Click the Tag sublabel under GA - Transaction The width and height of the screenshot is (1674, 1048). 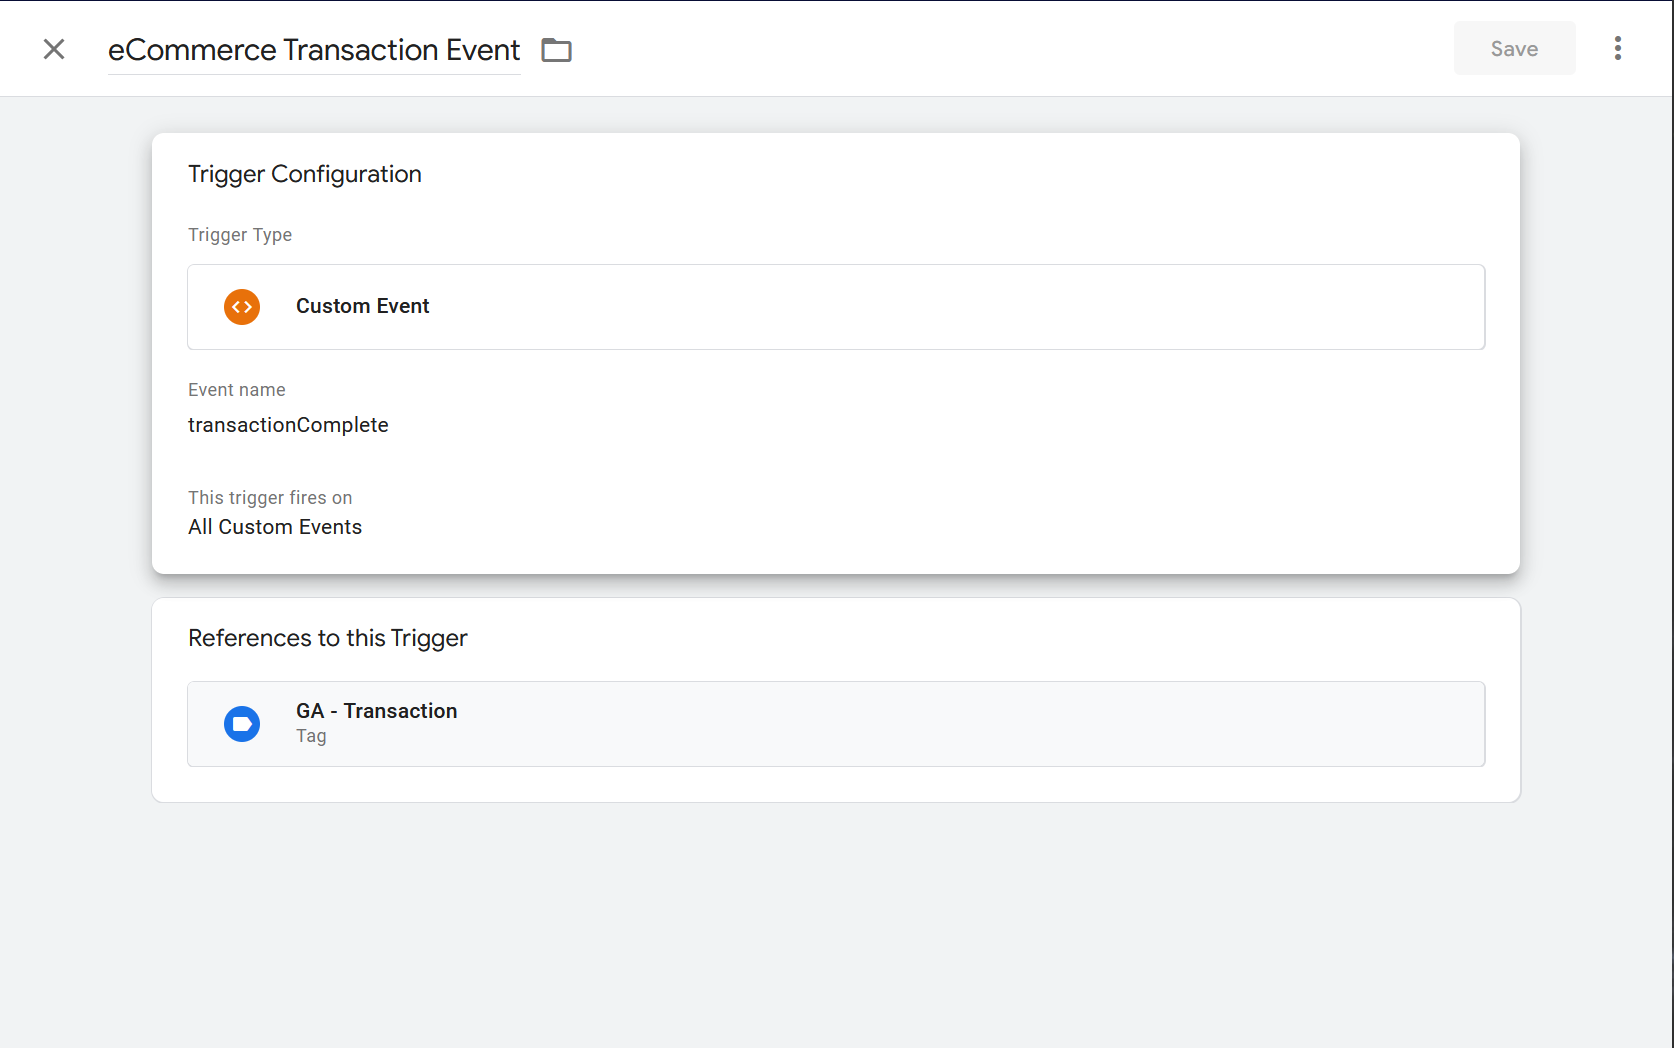(311, 736)
